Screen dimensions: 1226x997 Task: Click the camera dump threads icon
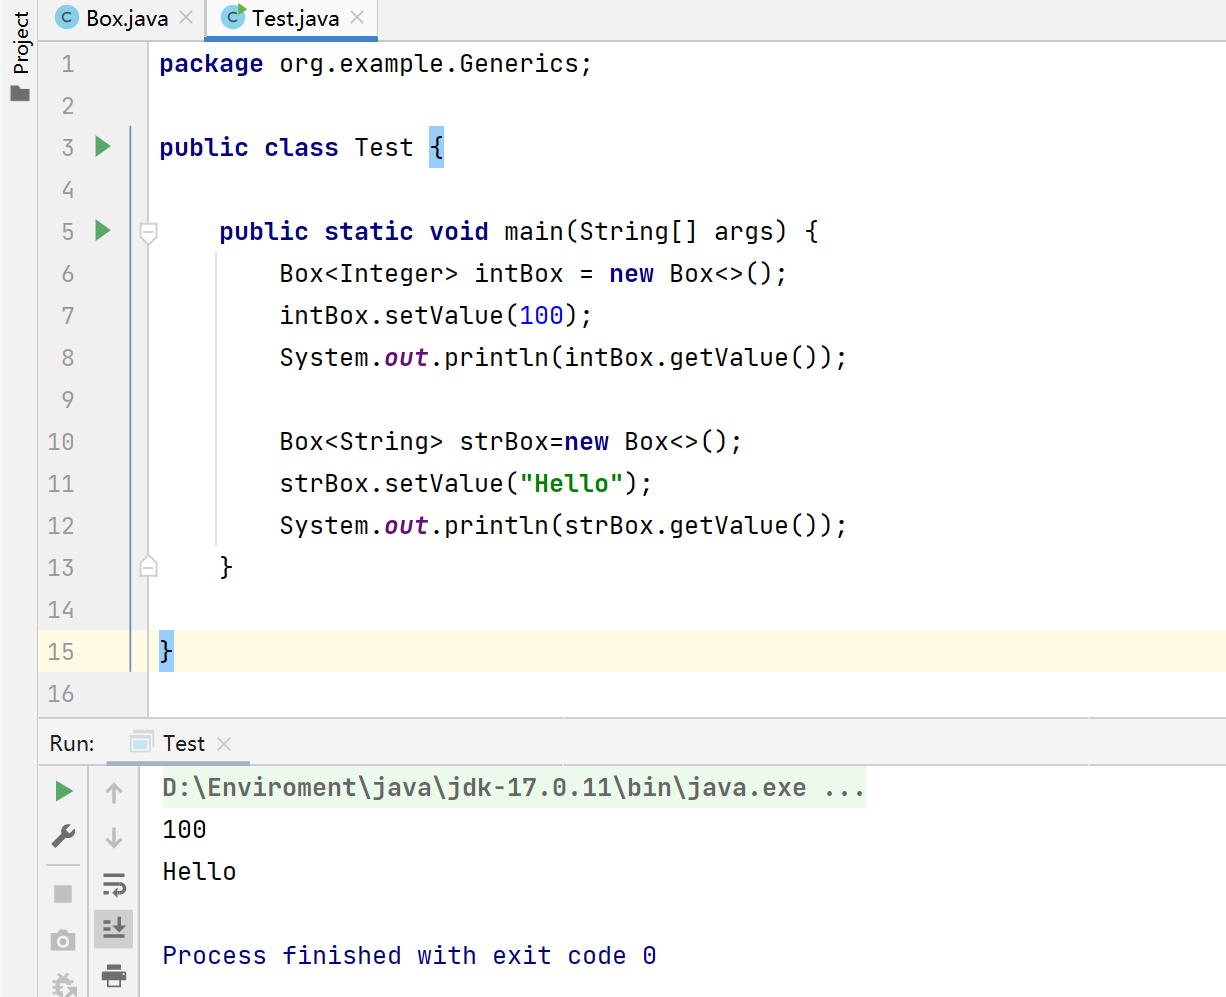coord(63,940)
